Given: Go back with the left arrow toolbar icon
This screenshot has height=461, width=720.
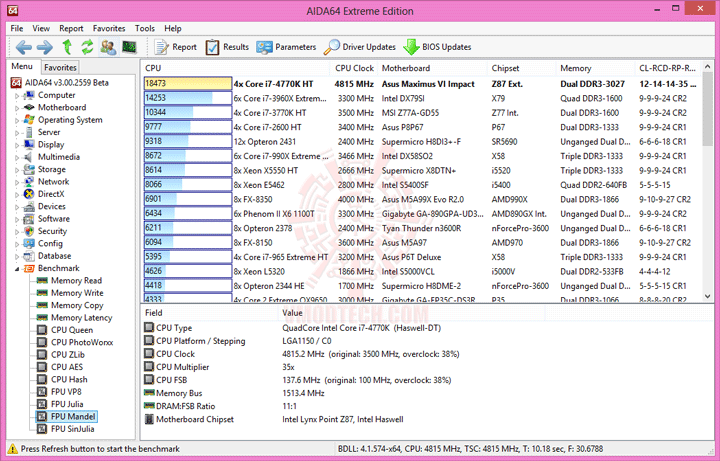Looking at the screenshot, I should coord(23,47).
